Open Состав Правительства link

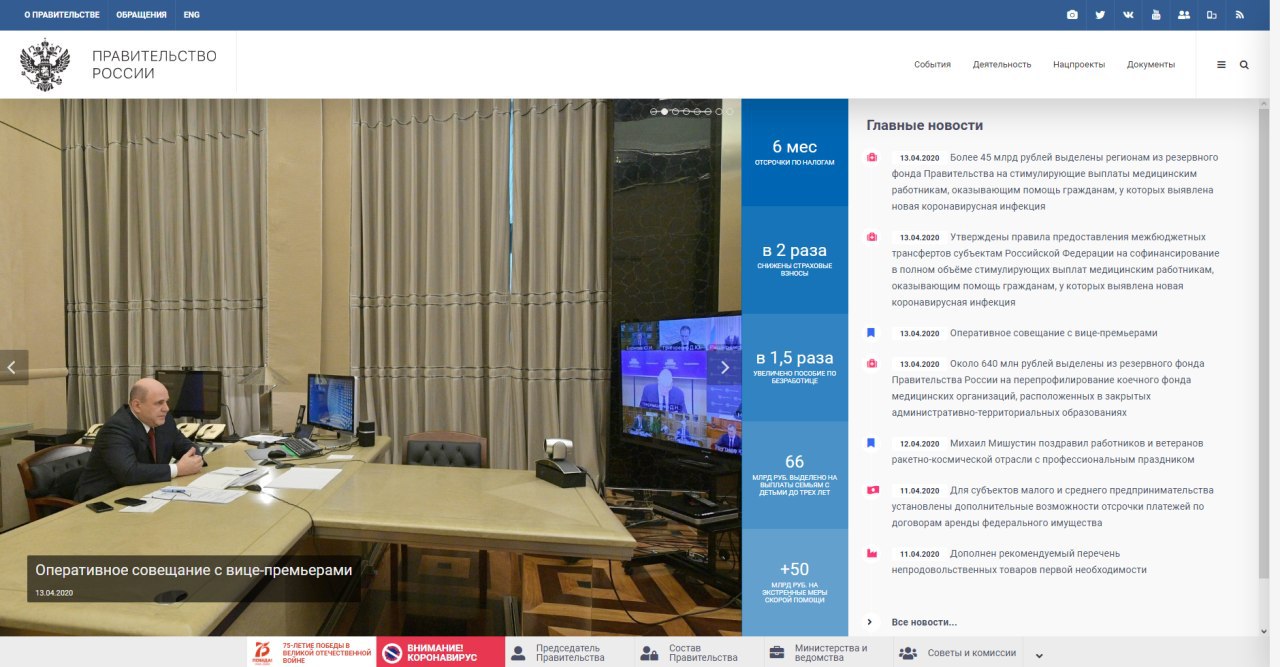[703, 653]
